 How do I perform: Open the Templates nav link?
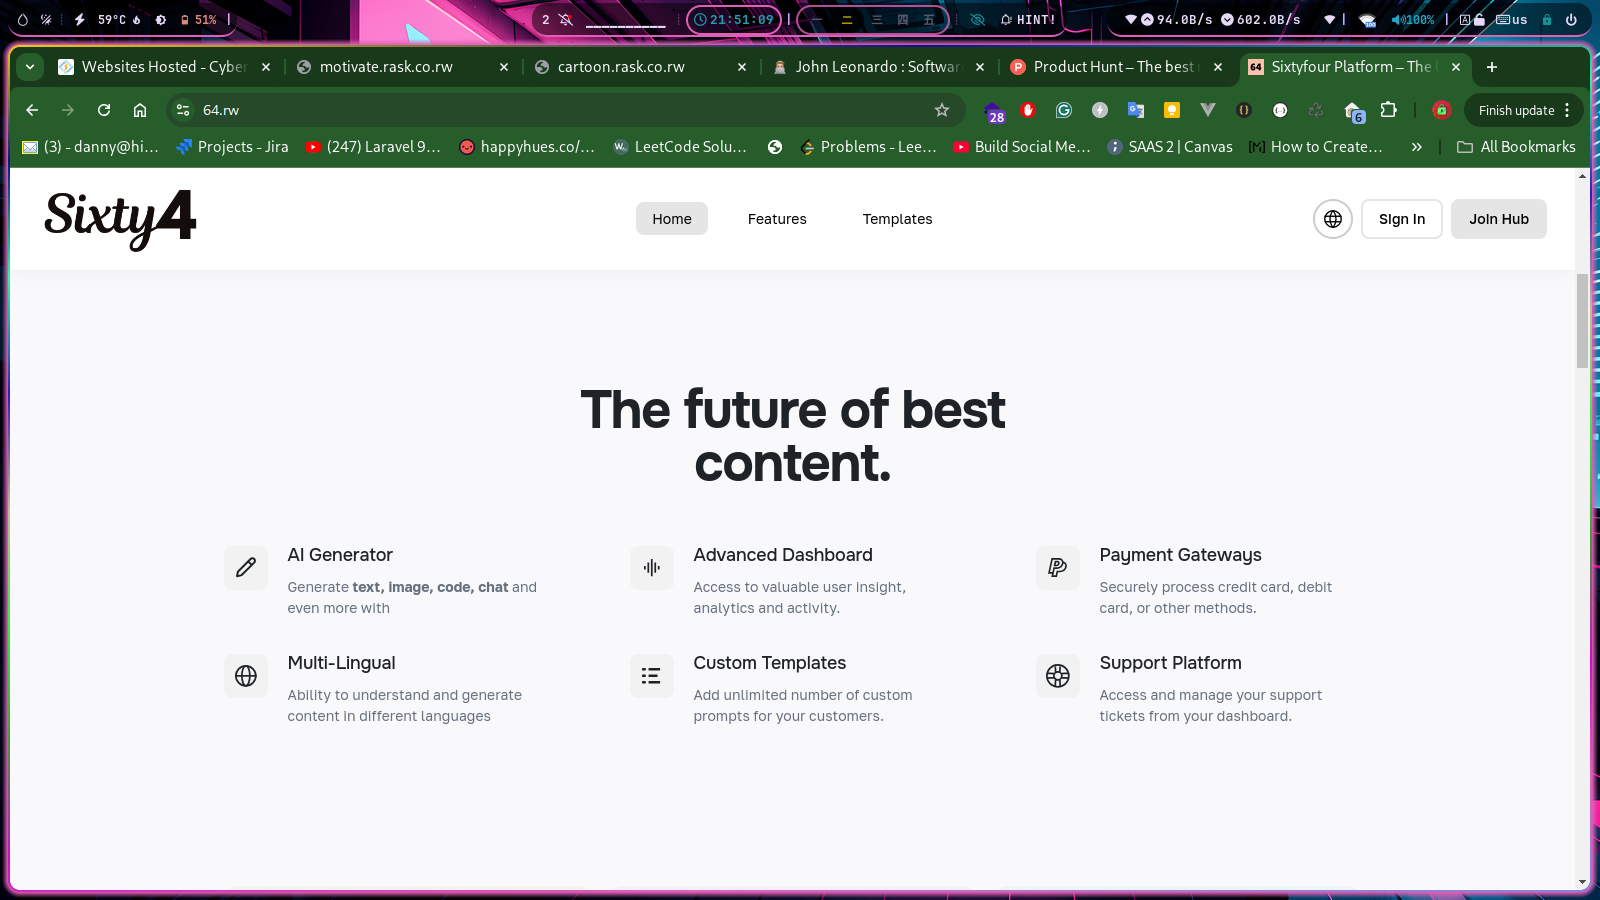pyautogui.click(x=897, y=219)
